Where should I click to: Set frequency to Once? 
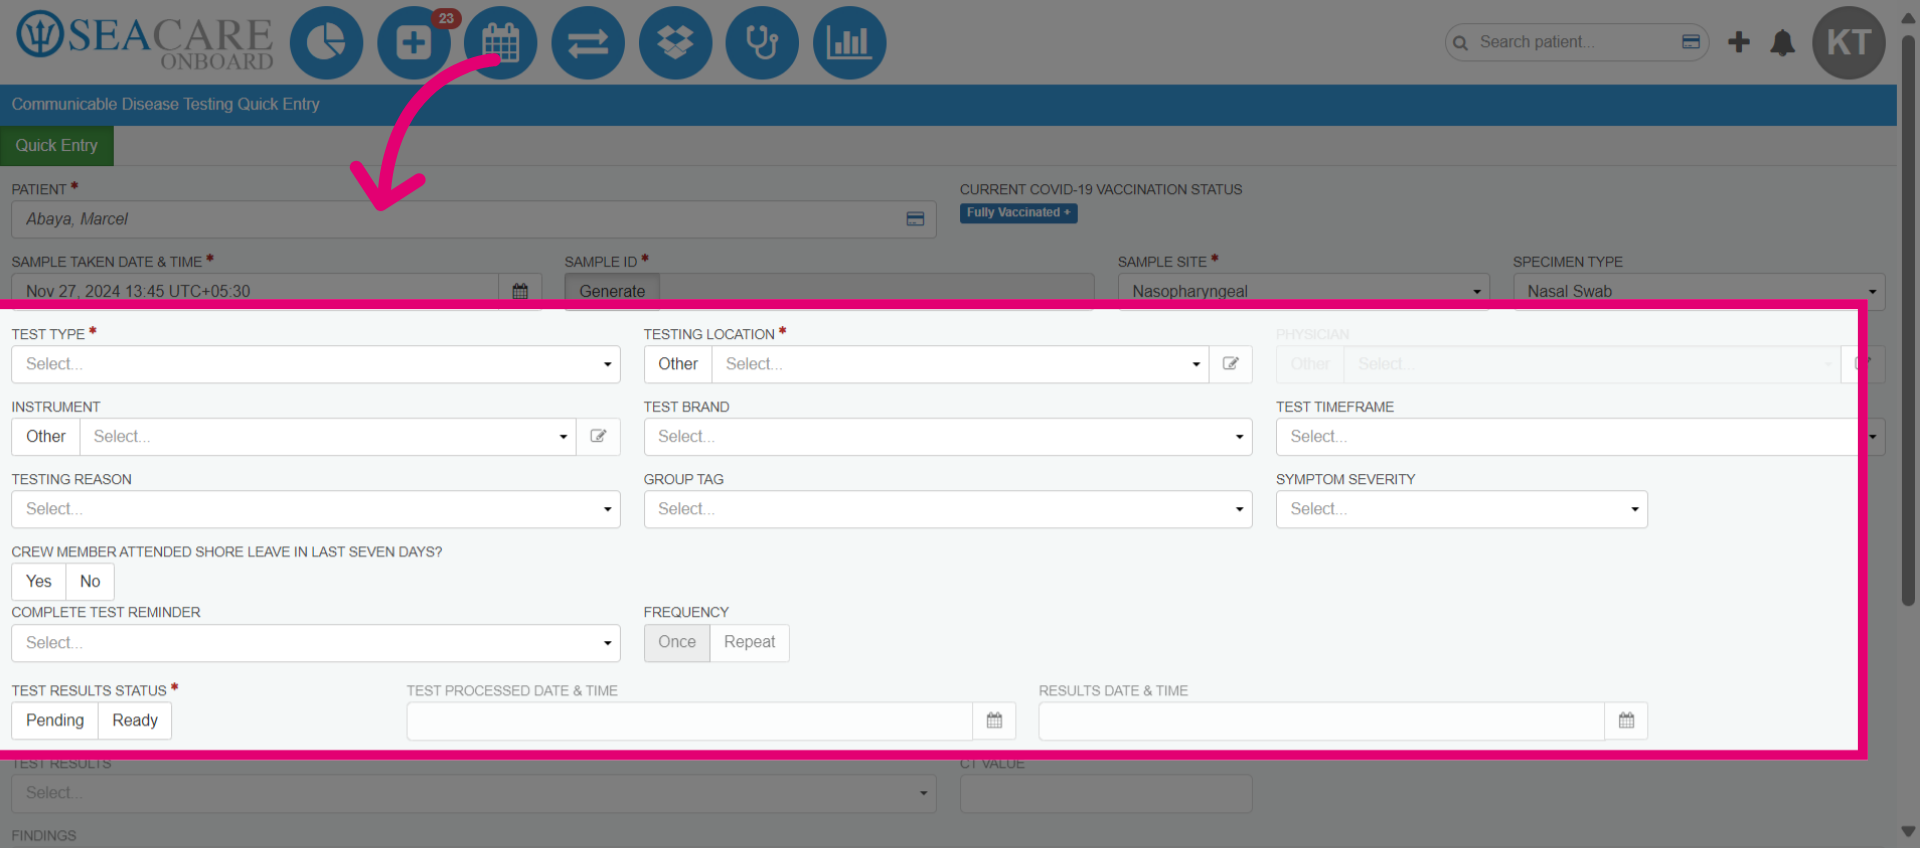pos(677,642)
